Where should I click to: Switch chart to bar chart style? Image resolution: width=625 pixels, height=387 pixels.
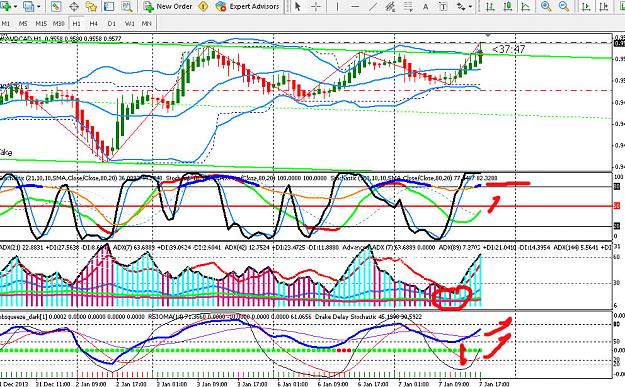click(x=490, y=6)
